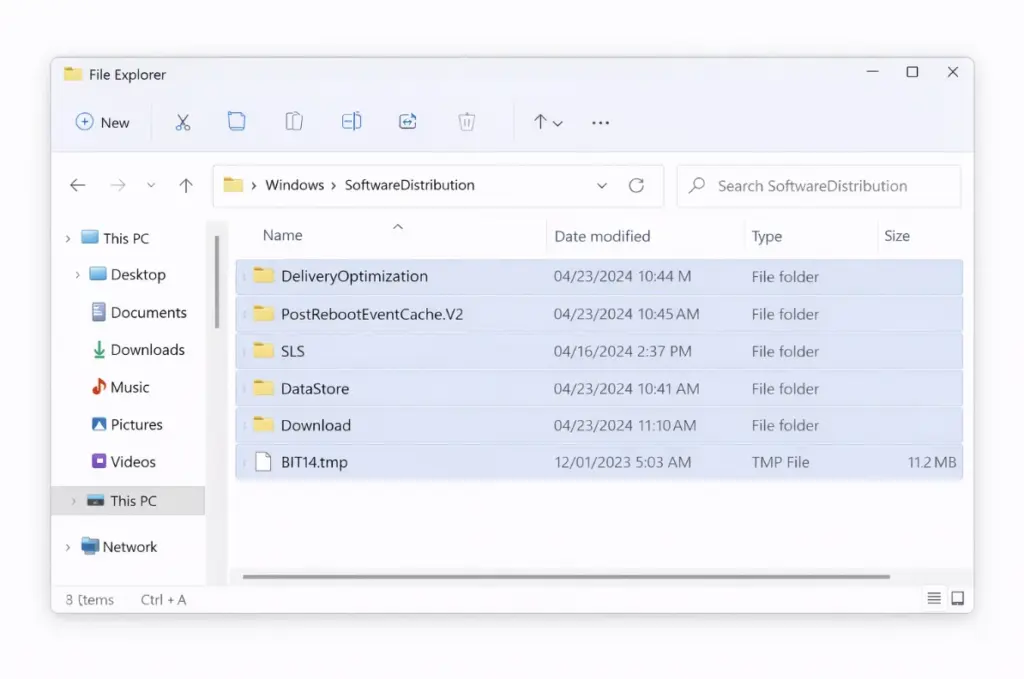Refresh the SoftwareDistribution folder view
The image size is (1024, 679).
637,185
